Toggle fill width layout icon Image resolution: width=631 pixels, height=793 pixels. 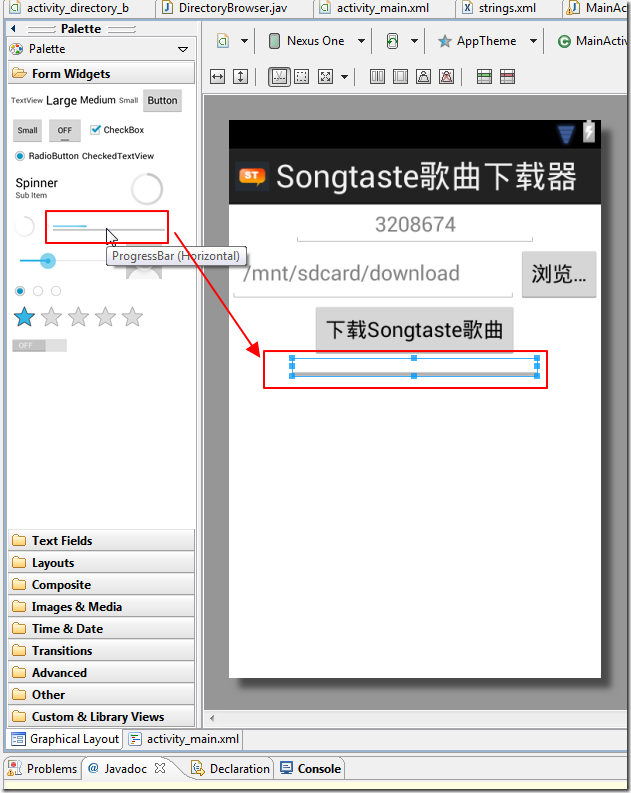[217, 77]
